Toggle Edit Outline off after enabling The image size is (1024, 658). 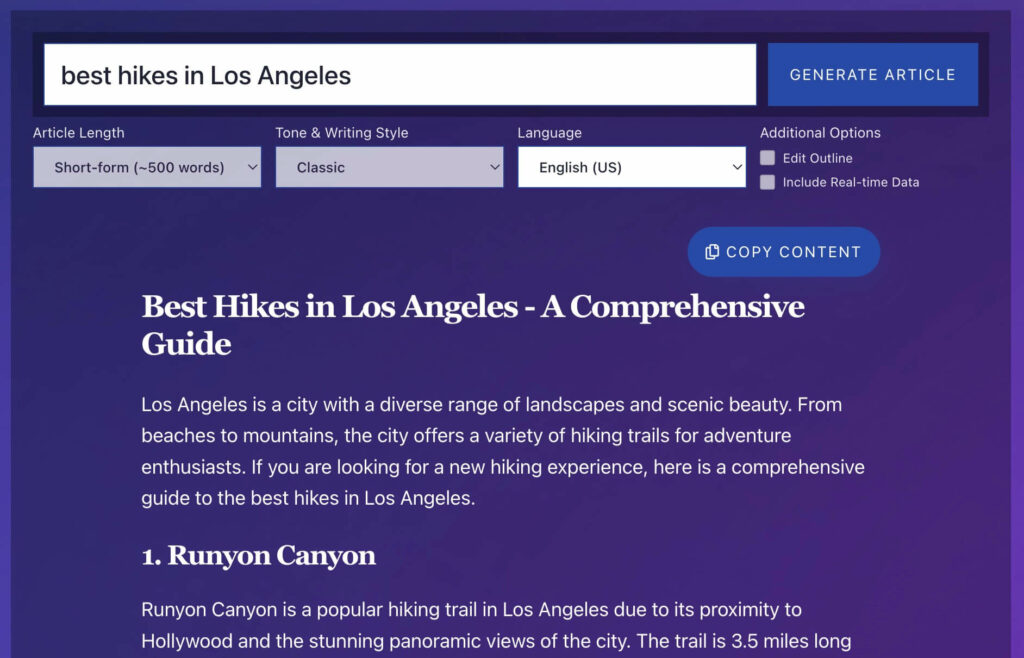[x=766, y=158]
